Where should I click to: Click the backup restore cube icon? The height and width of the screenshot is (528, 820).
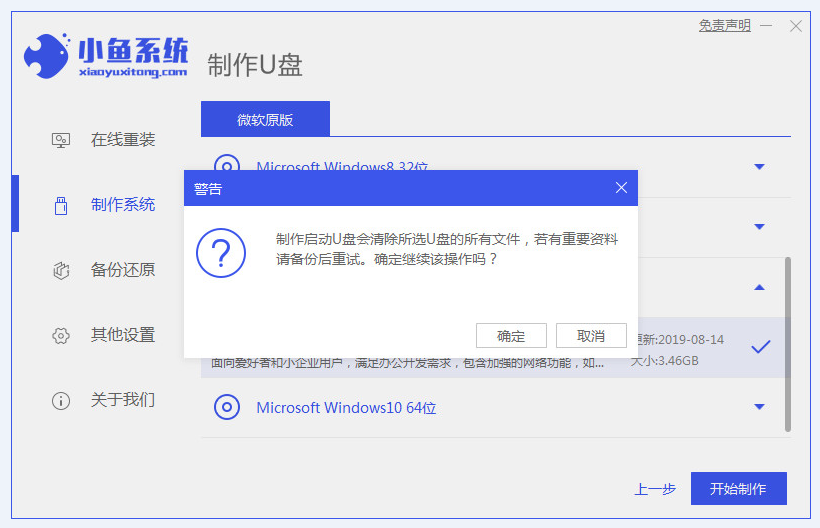point(61,270)
